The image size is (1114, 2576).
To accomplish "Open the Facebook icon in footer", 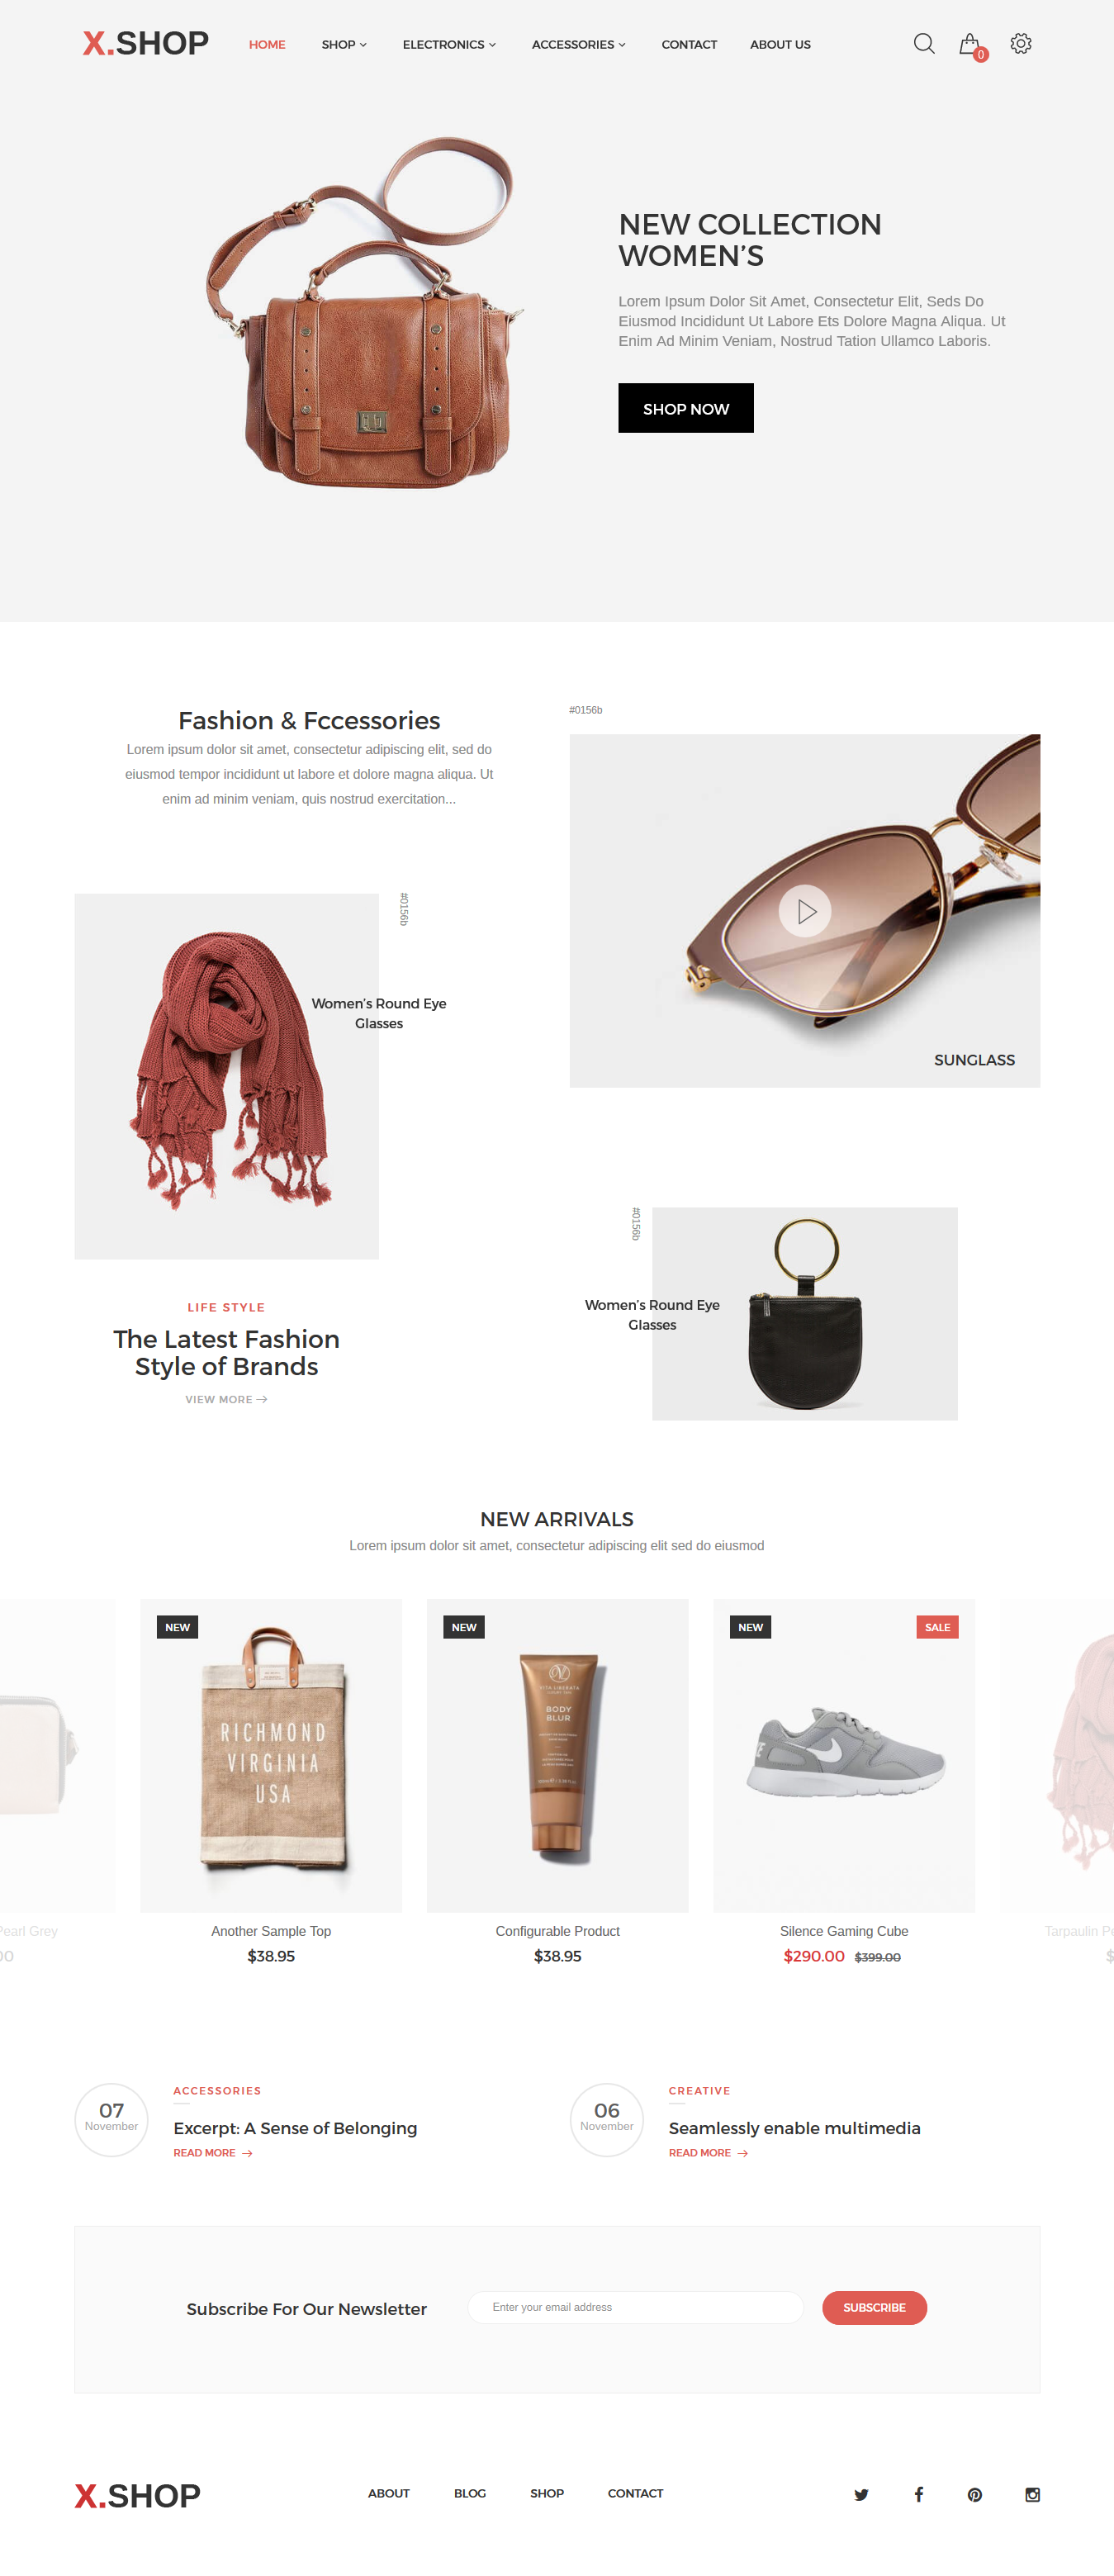I will click(x=918, y=2494).
